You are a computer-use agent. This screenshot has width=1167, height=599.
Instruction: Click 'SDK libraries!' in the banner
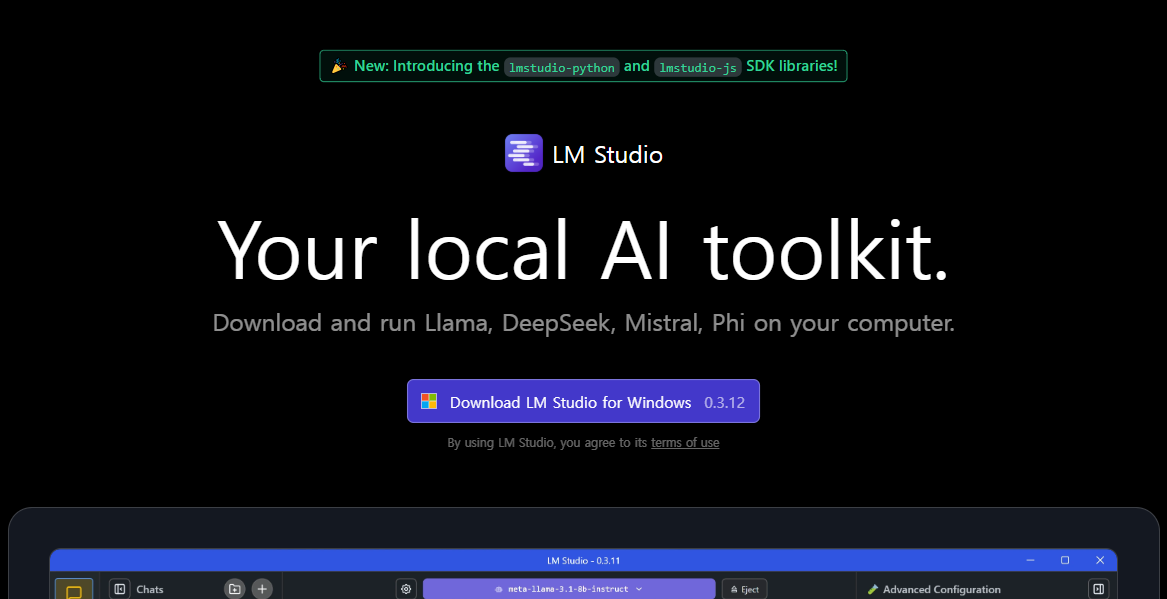click(x=792, y=66)
